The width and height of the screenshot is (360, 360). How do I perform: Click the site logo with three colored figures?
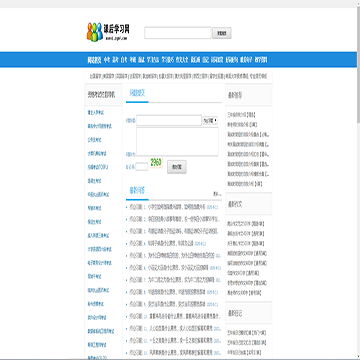[x=108, y=32]
